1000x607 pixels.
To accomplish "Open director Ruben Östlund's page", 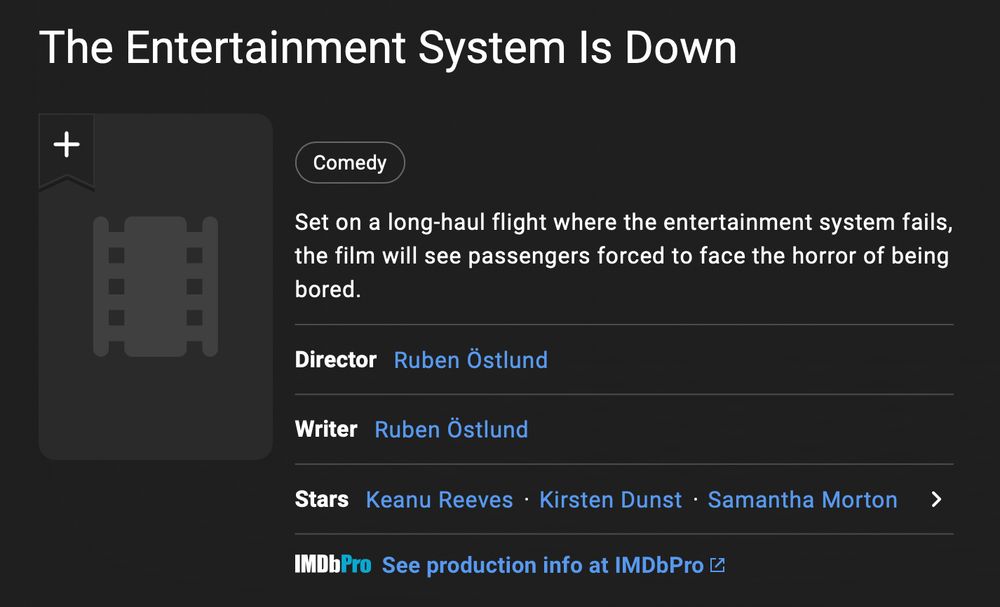I will tap(471, 360).
